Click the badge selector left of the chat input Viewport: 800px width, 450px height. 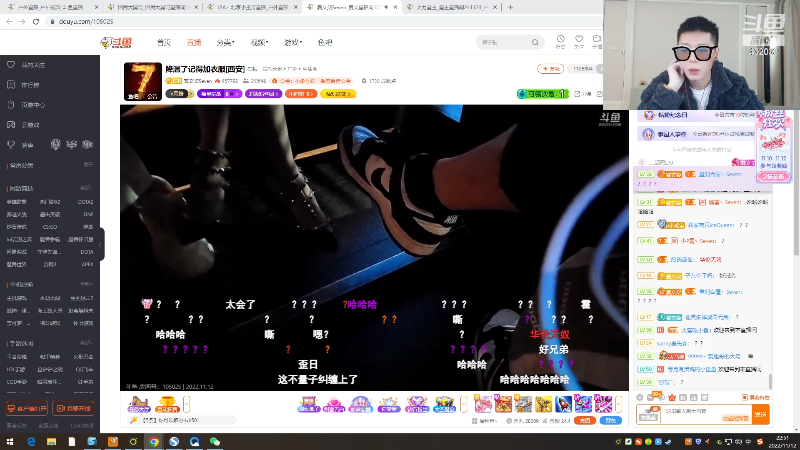[x=648, y=414]
